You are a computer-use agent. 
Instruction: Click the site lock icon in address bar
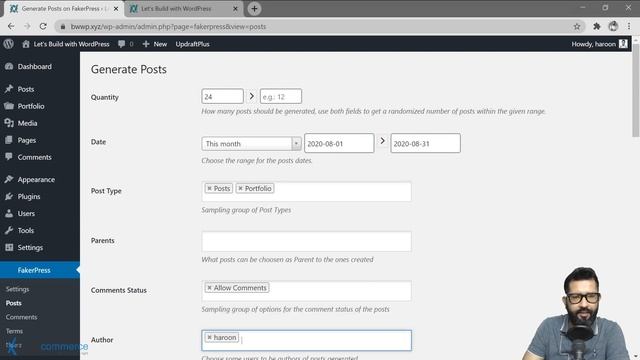(x=62, y=27)
